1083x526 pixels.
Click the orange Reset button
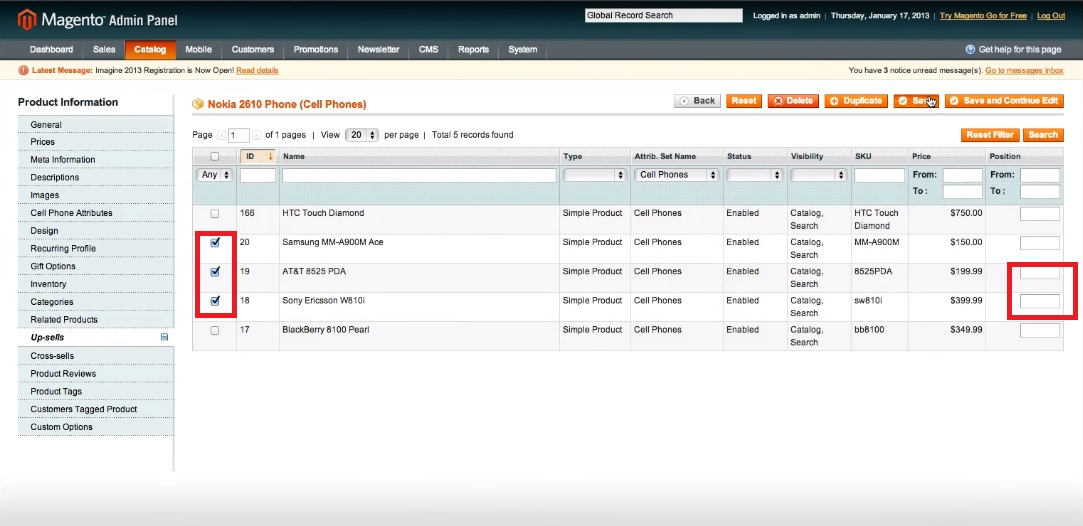[743, 101]
